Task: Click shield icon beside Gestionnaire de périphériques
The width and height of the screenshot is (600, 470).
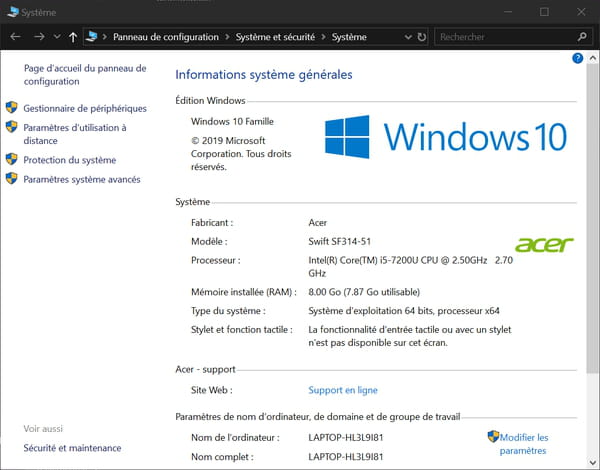Action: coord(11,108)
